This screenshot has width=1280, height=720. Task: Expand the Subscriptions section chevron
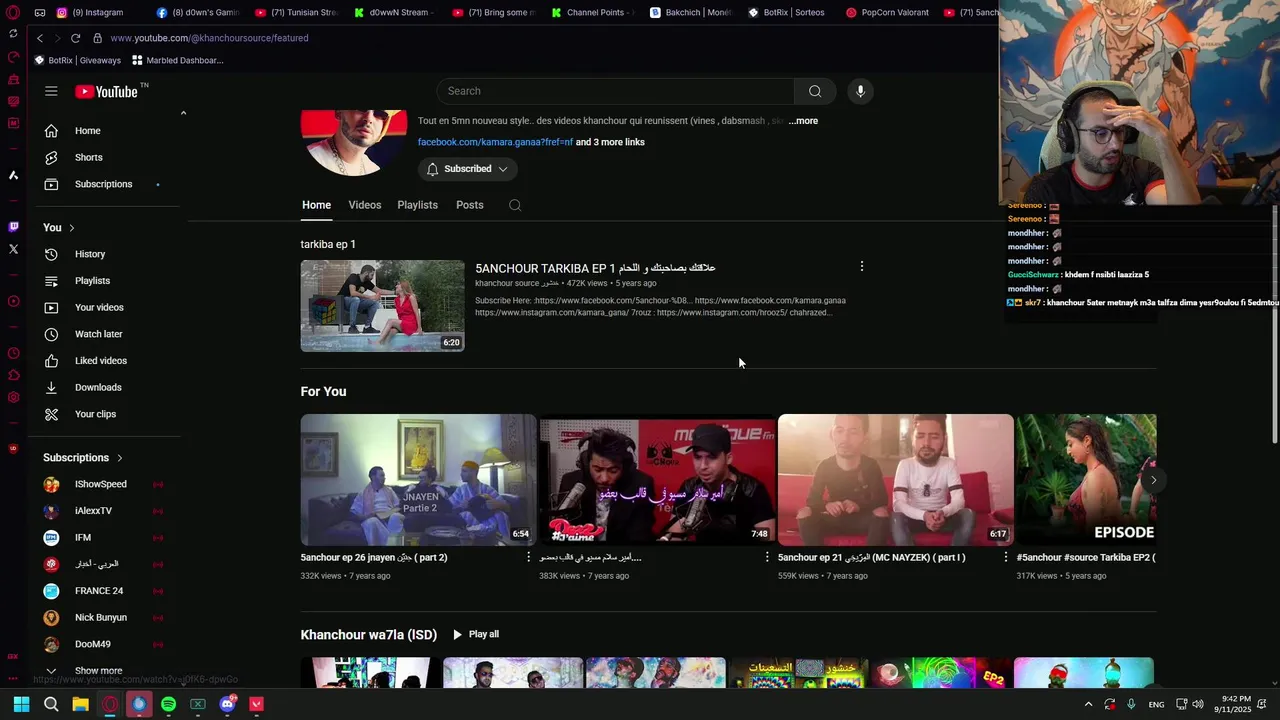[119, 458]
